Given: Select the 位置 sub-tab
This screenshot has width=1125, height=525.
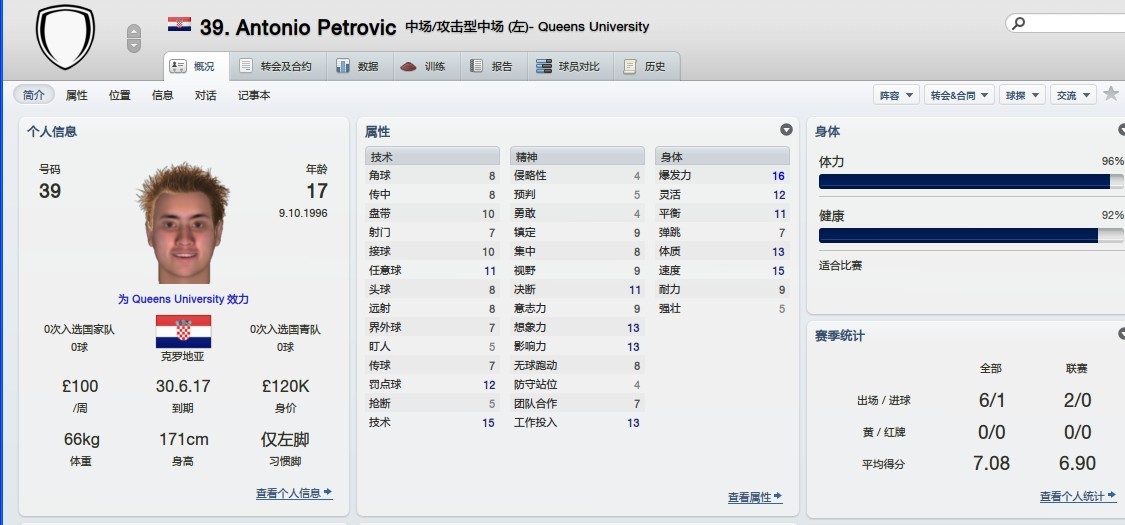Looking at the screenshot, I should coord(119,95).
